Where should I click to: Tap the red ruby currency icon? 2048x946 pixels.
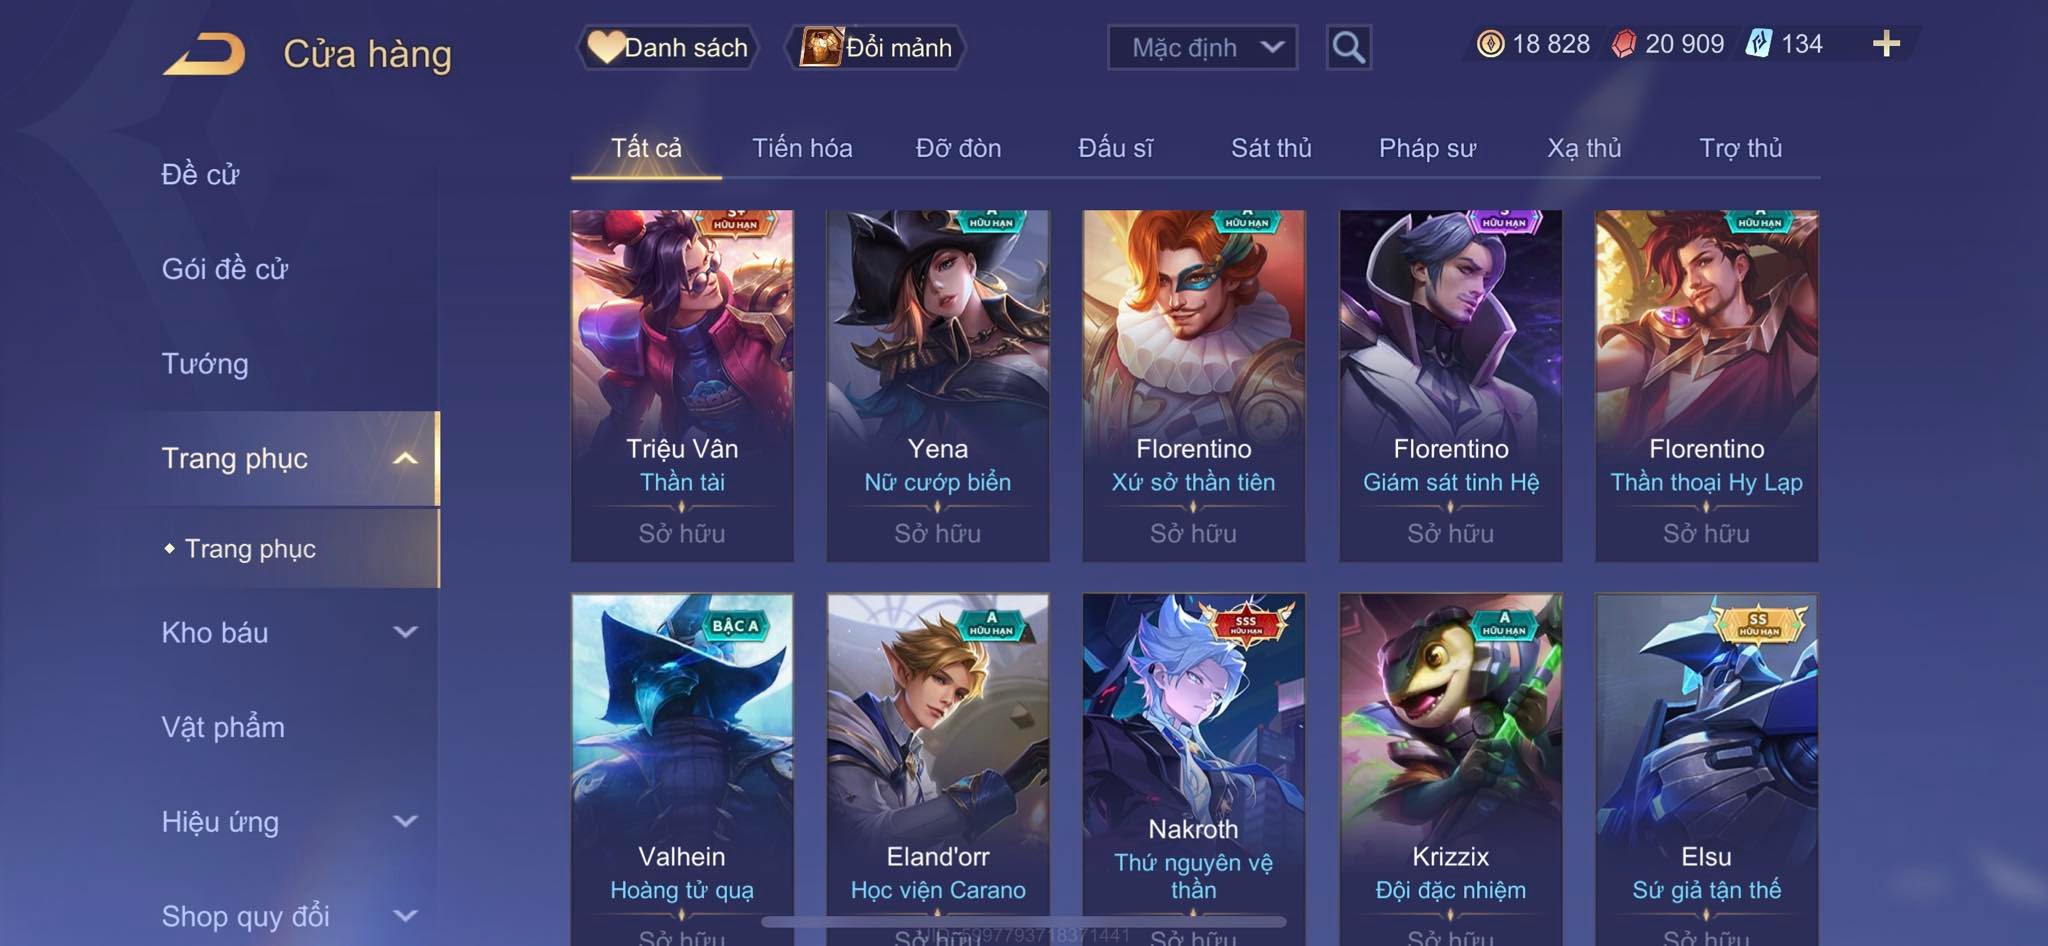click(1623, 44)
